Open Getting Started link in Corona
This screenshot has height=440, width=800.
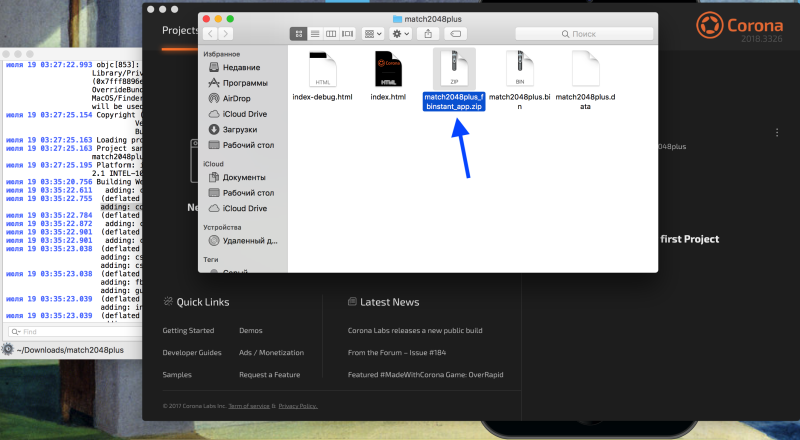pos(188,331)
